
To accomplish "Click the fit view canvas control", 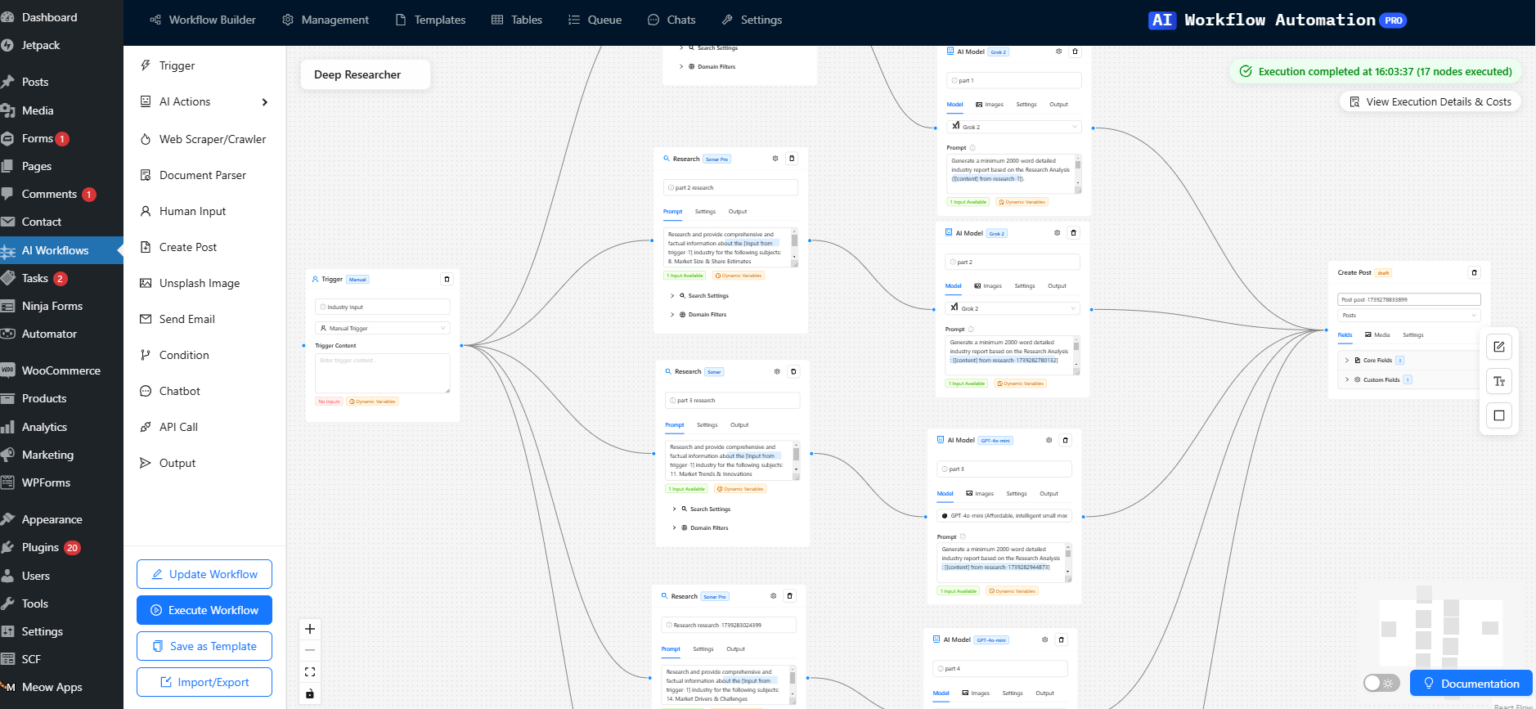I will coord(310,672).
